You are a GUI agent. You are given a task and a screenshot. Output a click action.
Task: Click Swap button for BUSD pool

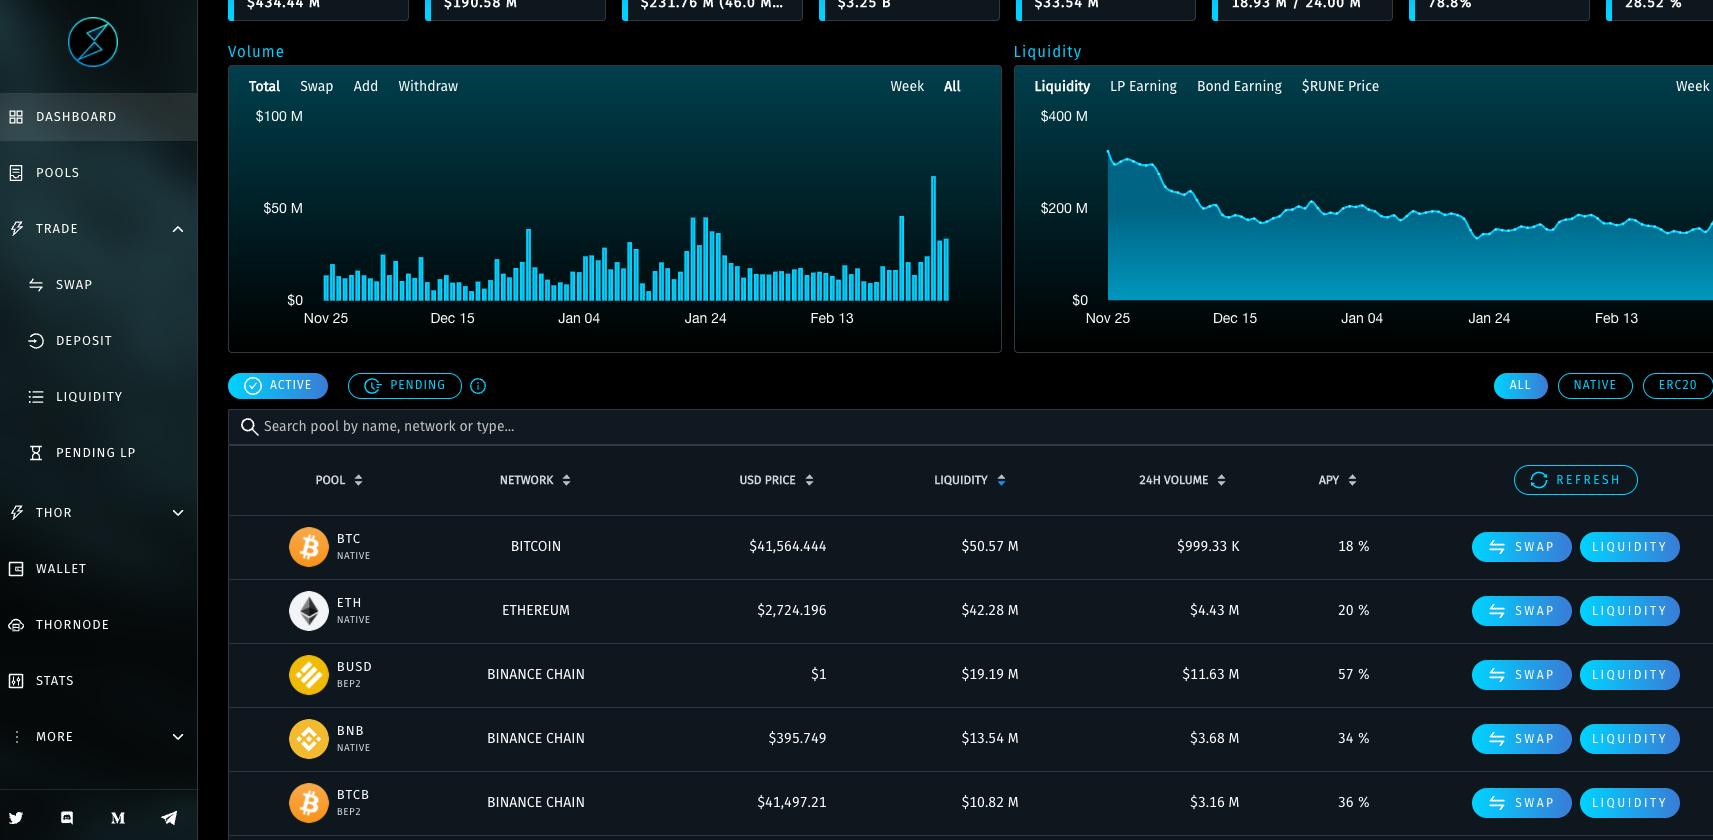1520,675
